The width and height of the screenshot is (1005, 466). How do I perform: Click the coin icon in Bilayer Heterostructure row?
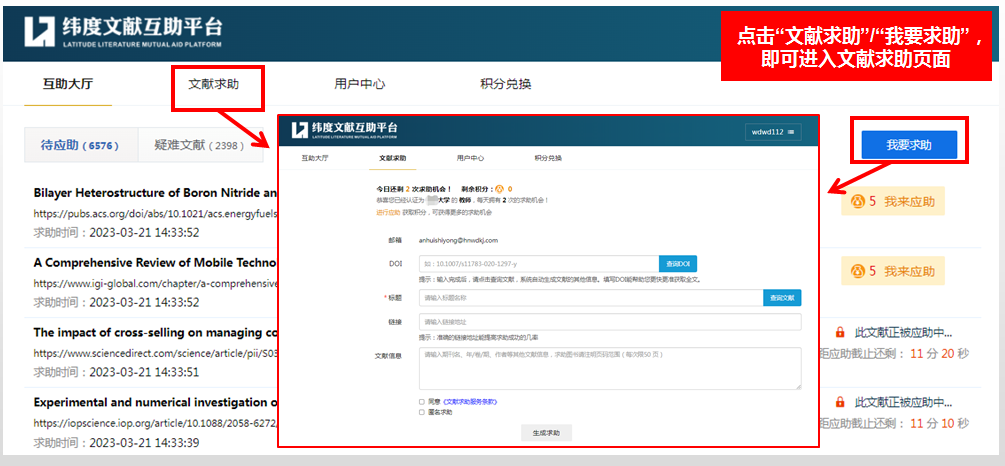click(857, 202)
